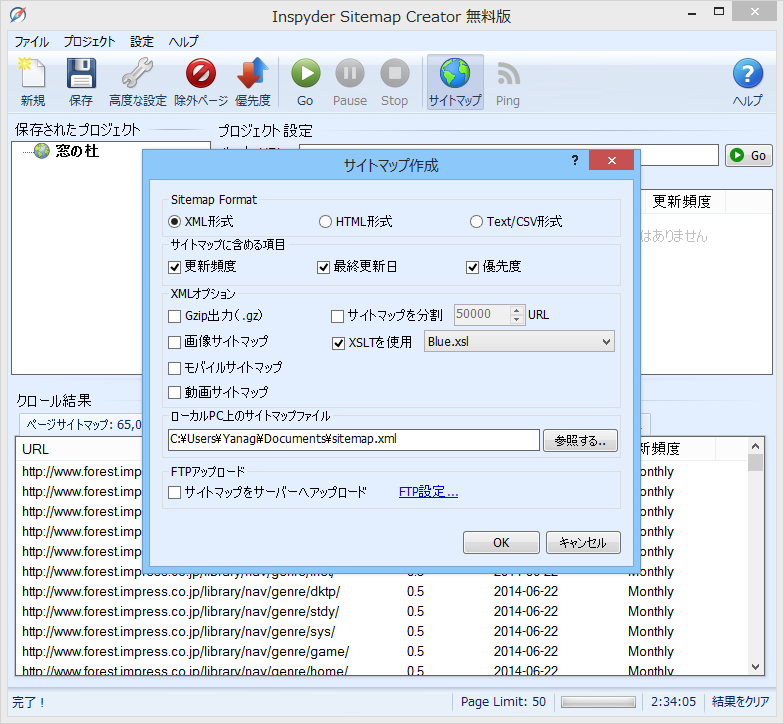784x724 pixels.
Task: Select row with genre/sys/ URL
Action: [x=382, y=632]
